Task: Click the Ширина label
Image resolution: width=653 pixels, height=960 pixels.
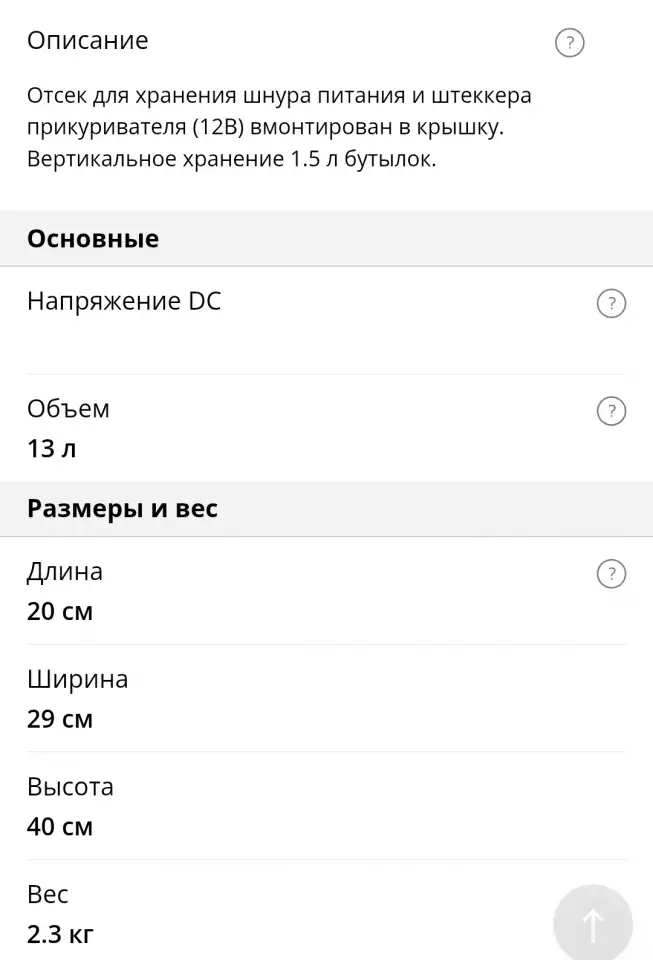Action: coord(78,680)
